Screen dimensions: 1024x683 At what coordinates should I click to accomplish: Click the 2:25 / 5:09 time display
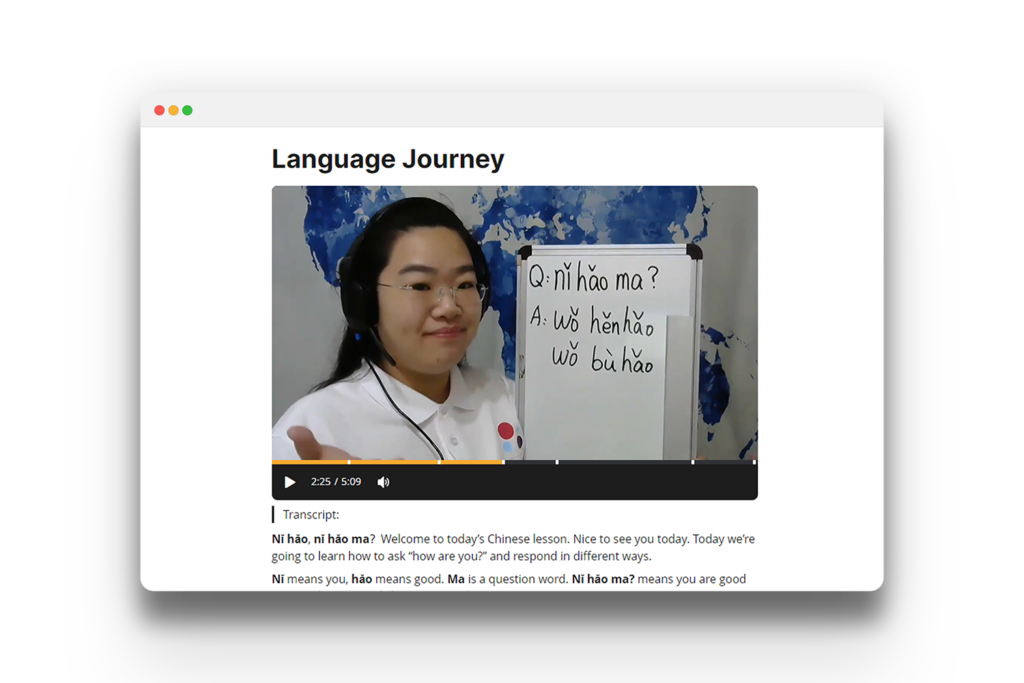[x=336, y=482]
